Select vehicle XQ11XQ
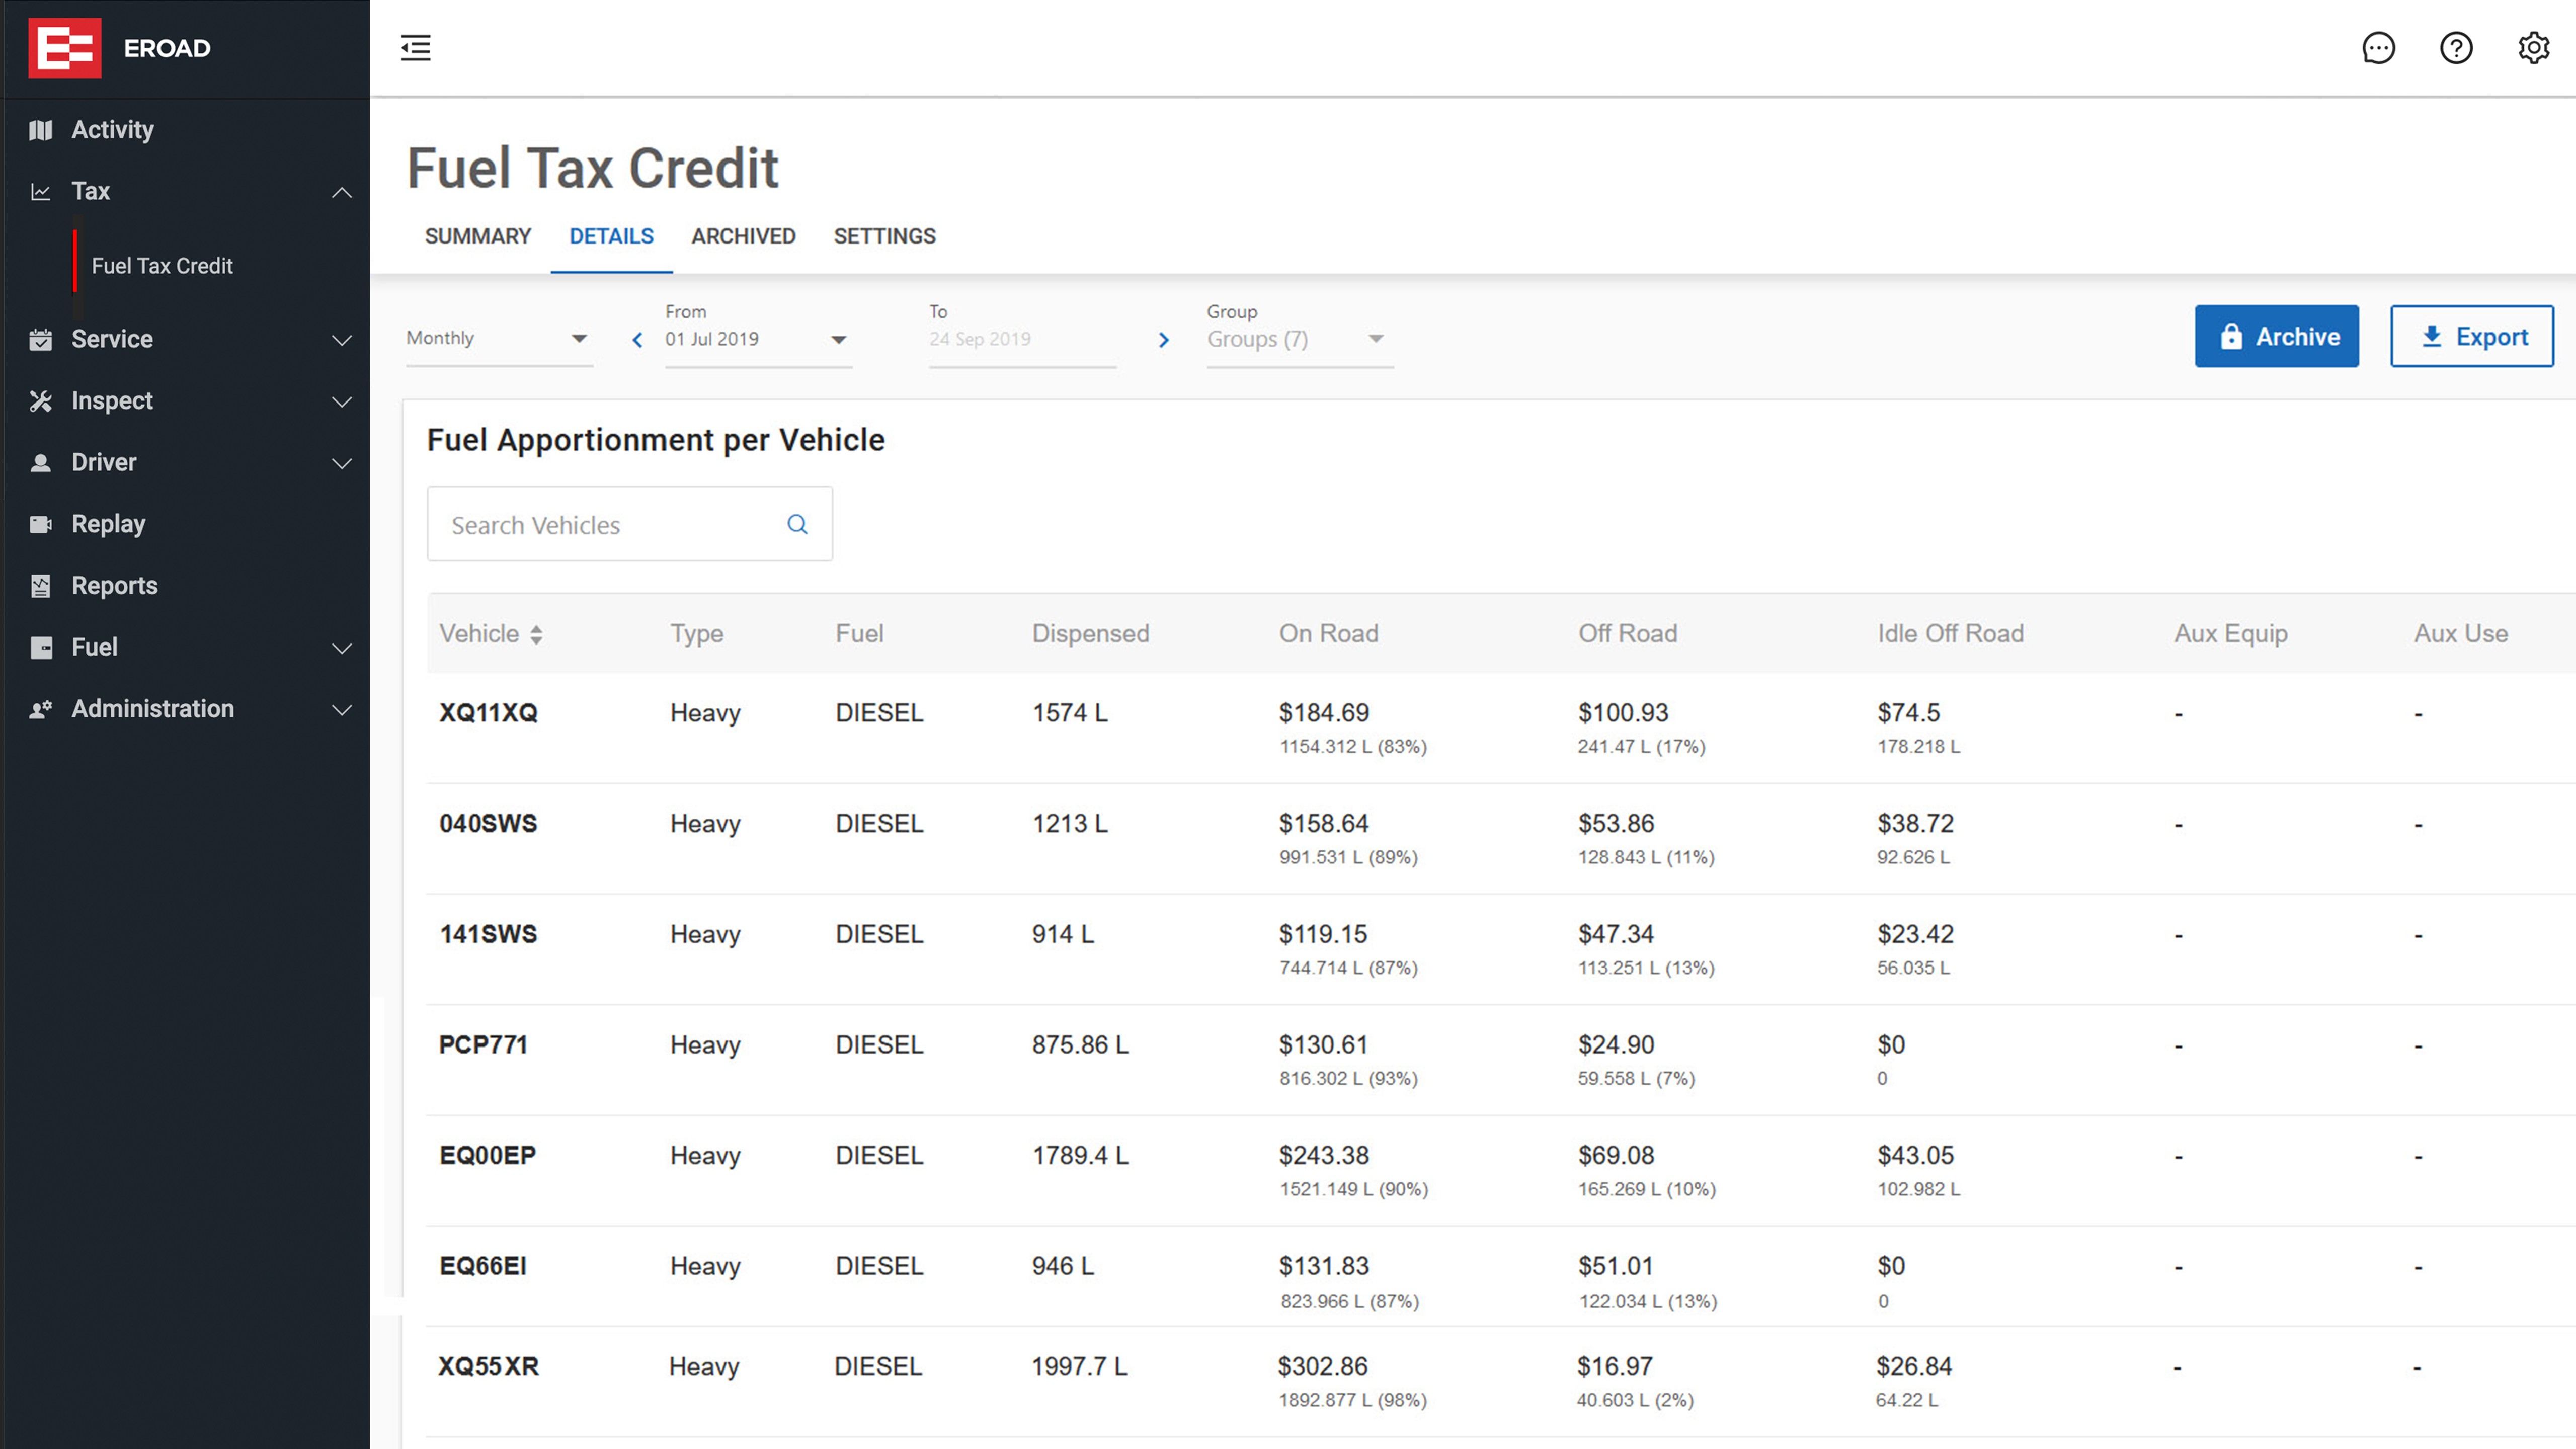Image resolution: width=2576 pixels, height=1449 pixels. (x=488, y=713)
